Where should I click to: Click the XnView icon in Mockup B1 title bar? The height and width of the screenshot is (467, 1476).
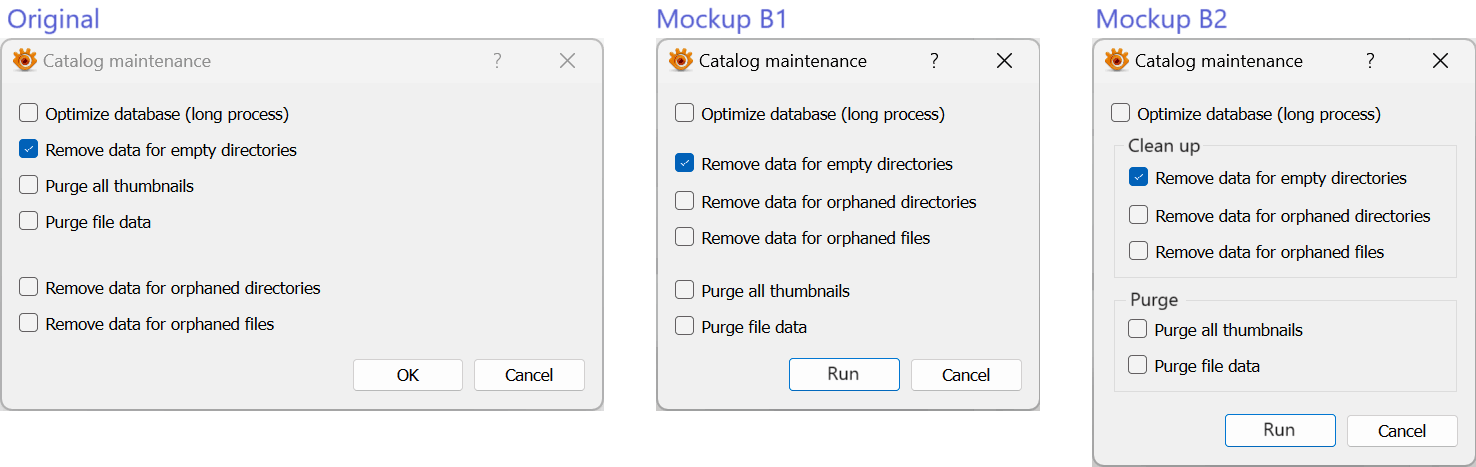click(681, 61)
